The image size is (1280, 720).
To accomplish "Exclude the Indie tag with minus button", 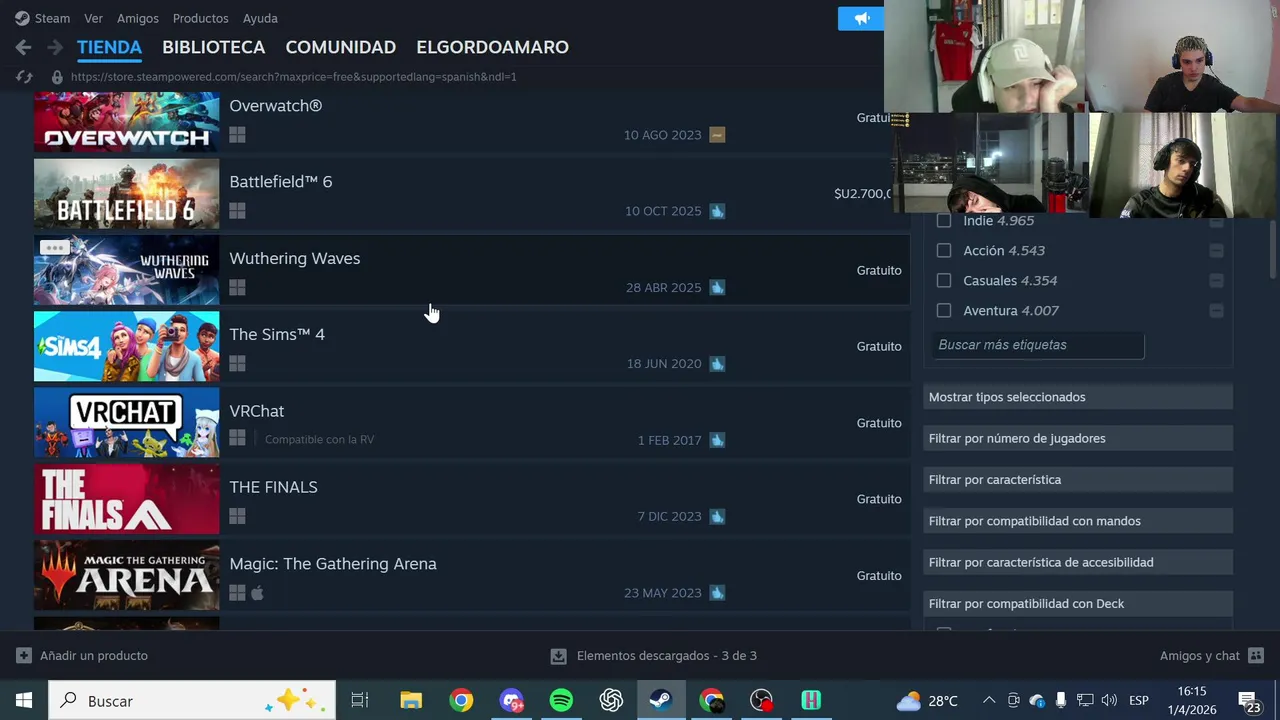I will [x=1216, y=221].
